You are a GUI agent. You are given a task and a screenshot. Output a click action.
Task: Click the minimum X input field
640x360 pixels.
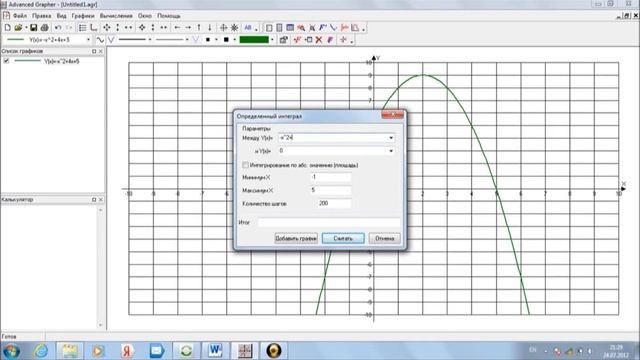click(331, 177)
